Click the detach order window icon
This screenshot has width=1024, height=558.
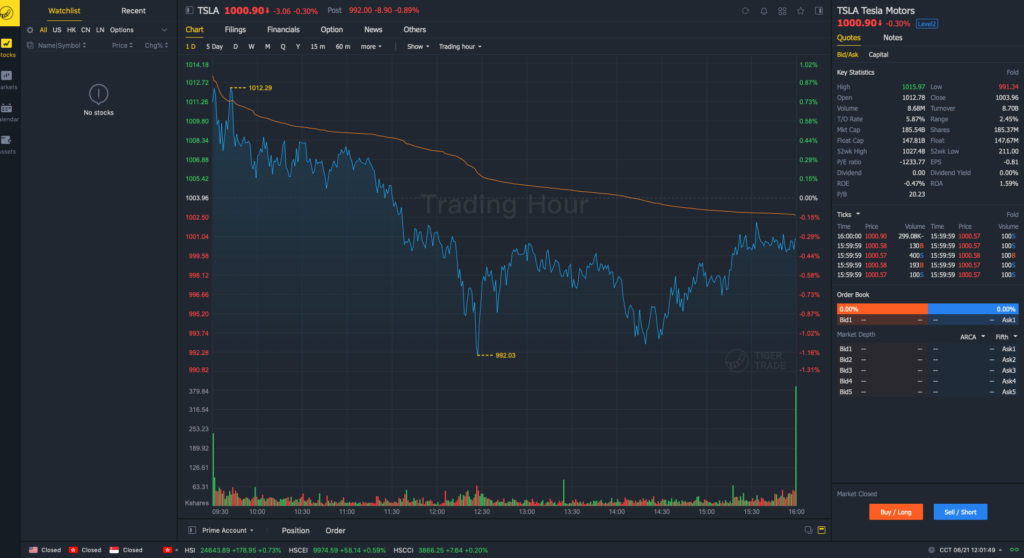[808, 531]
